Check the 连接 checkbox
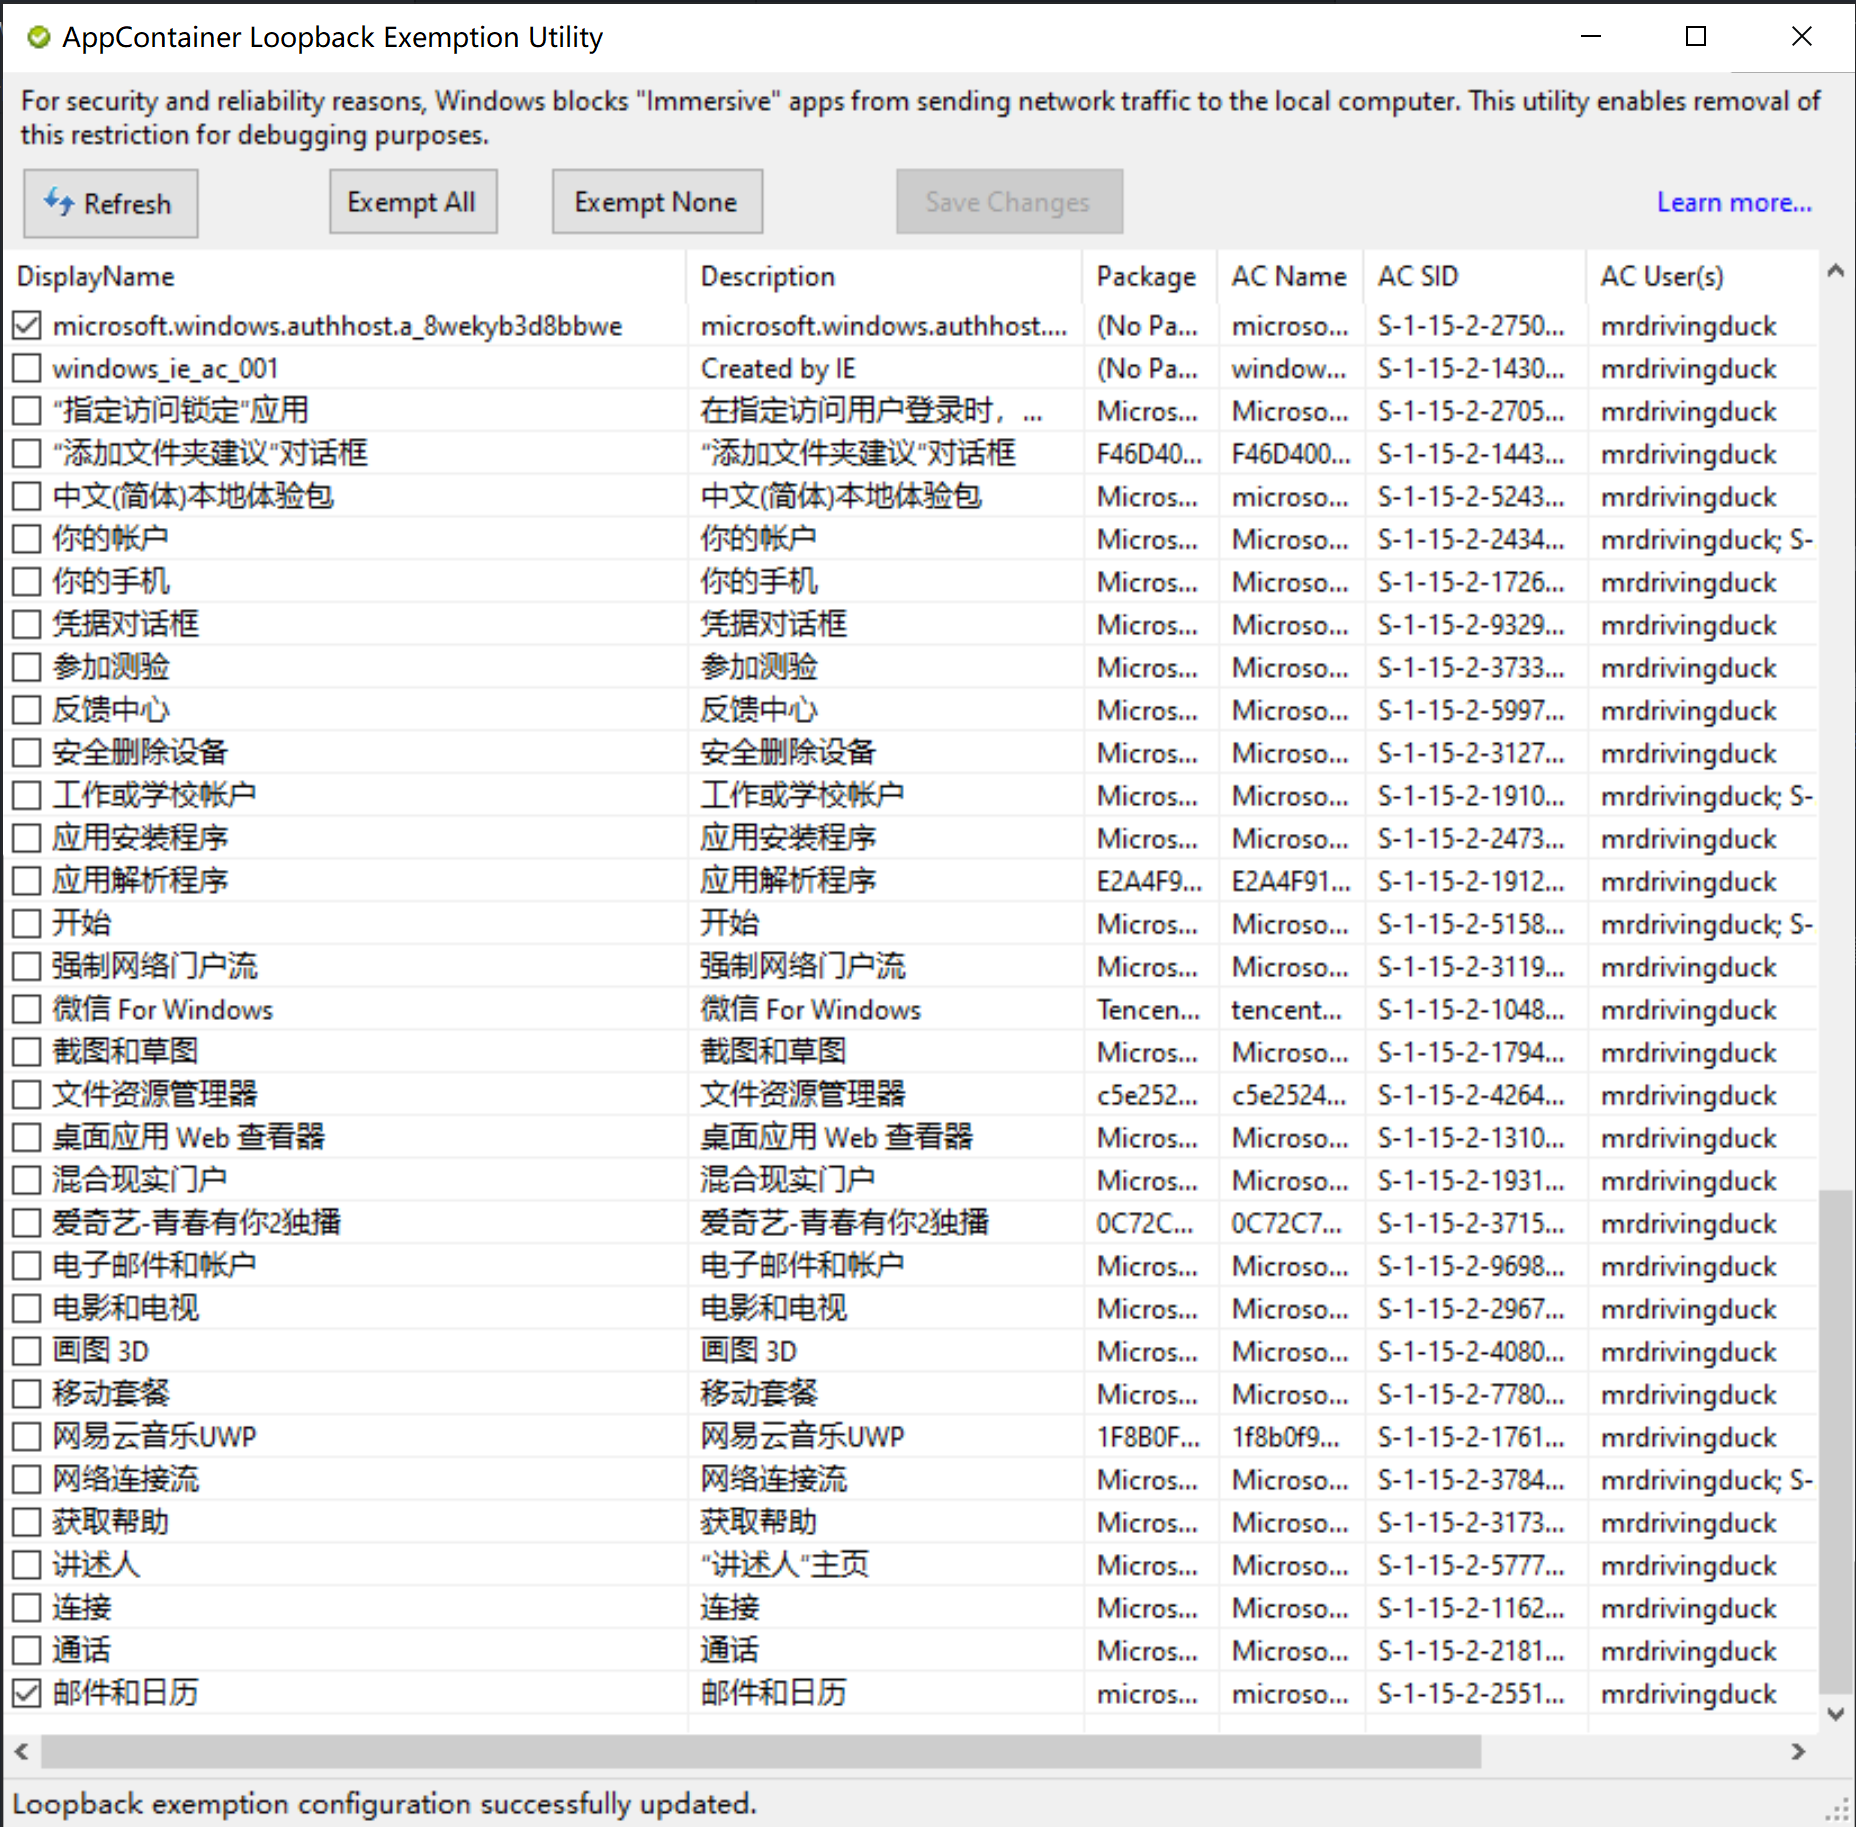Image resolution: width=1856 pixels, height=1827 pixels. (x=27, y=1608)
